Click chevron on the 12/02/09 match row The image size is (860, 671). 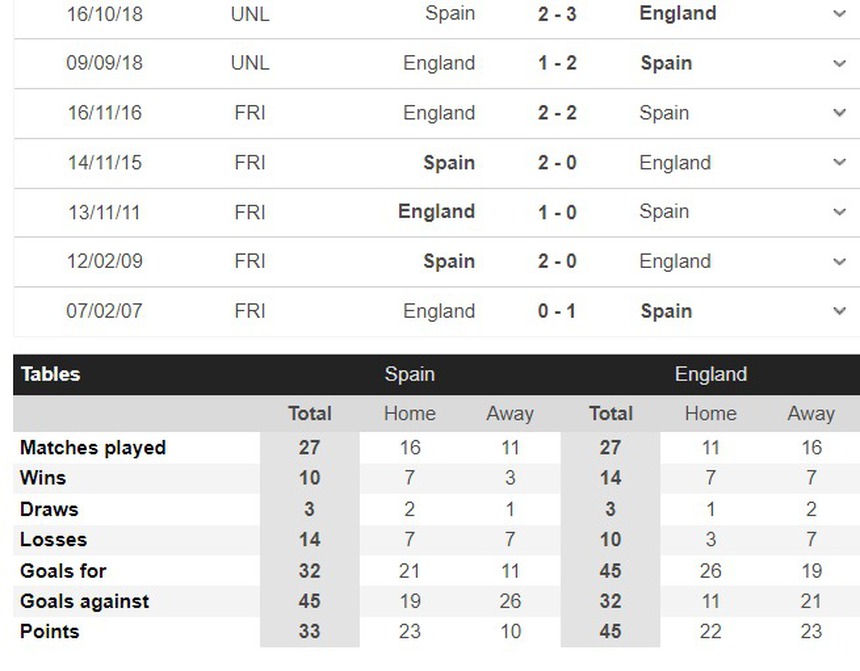(x=839, y=261)
